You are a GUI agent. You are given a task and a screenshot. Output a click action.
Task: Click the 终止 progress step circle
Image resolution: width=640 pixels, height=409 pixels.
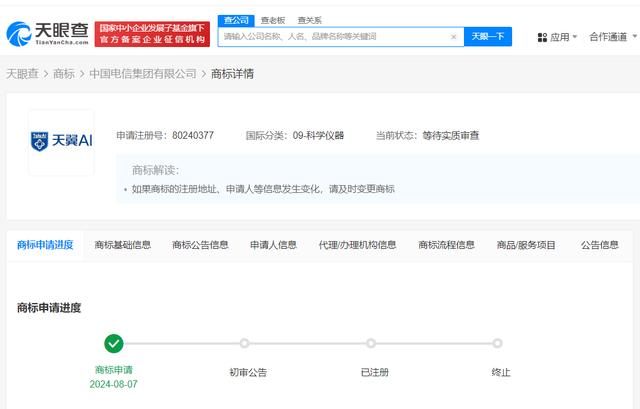(498, 343)
